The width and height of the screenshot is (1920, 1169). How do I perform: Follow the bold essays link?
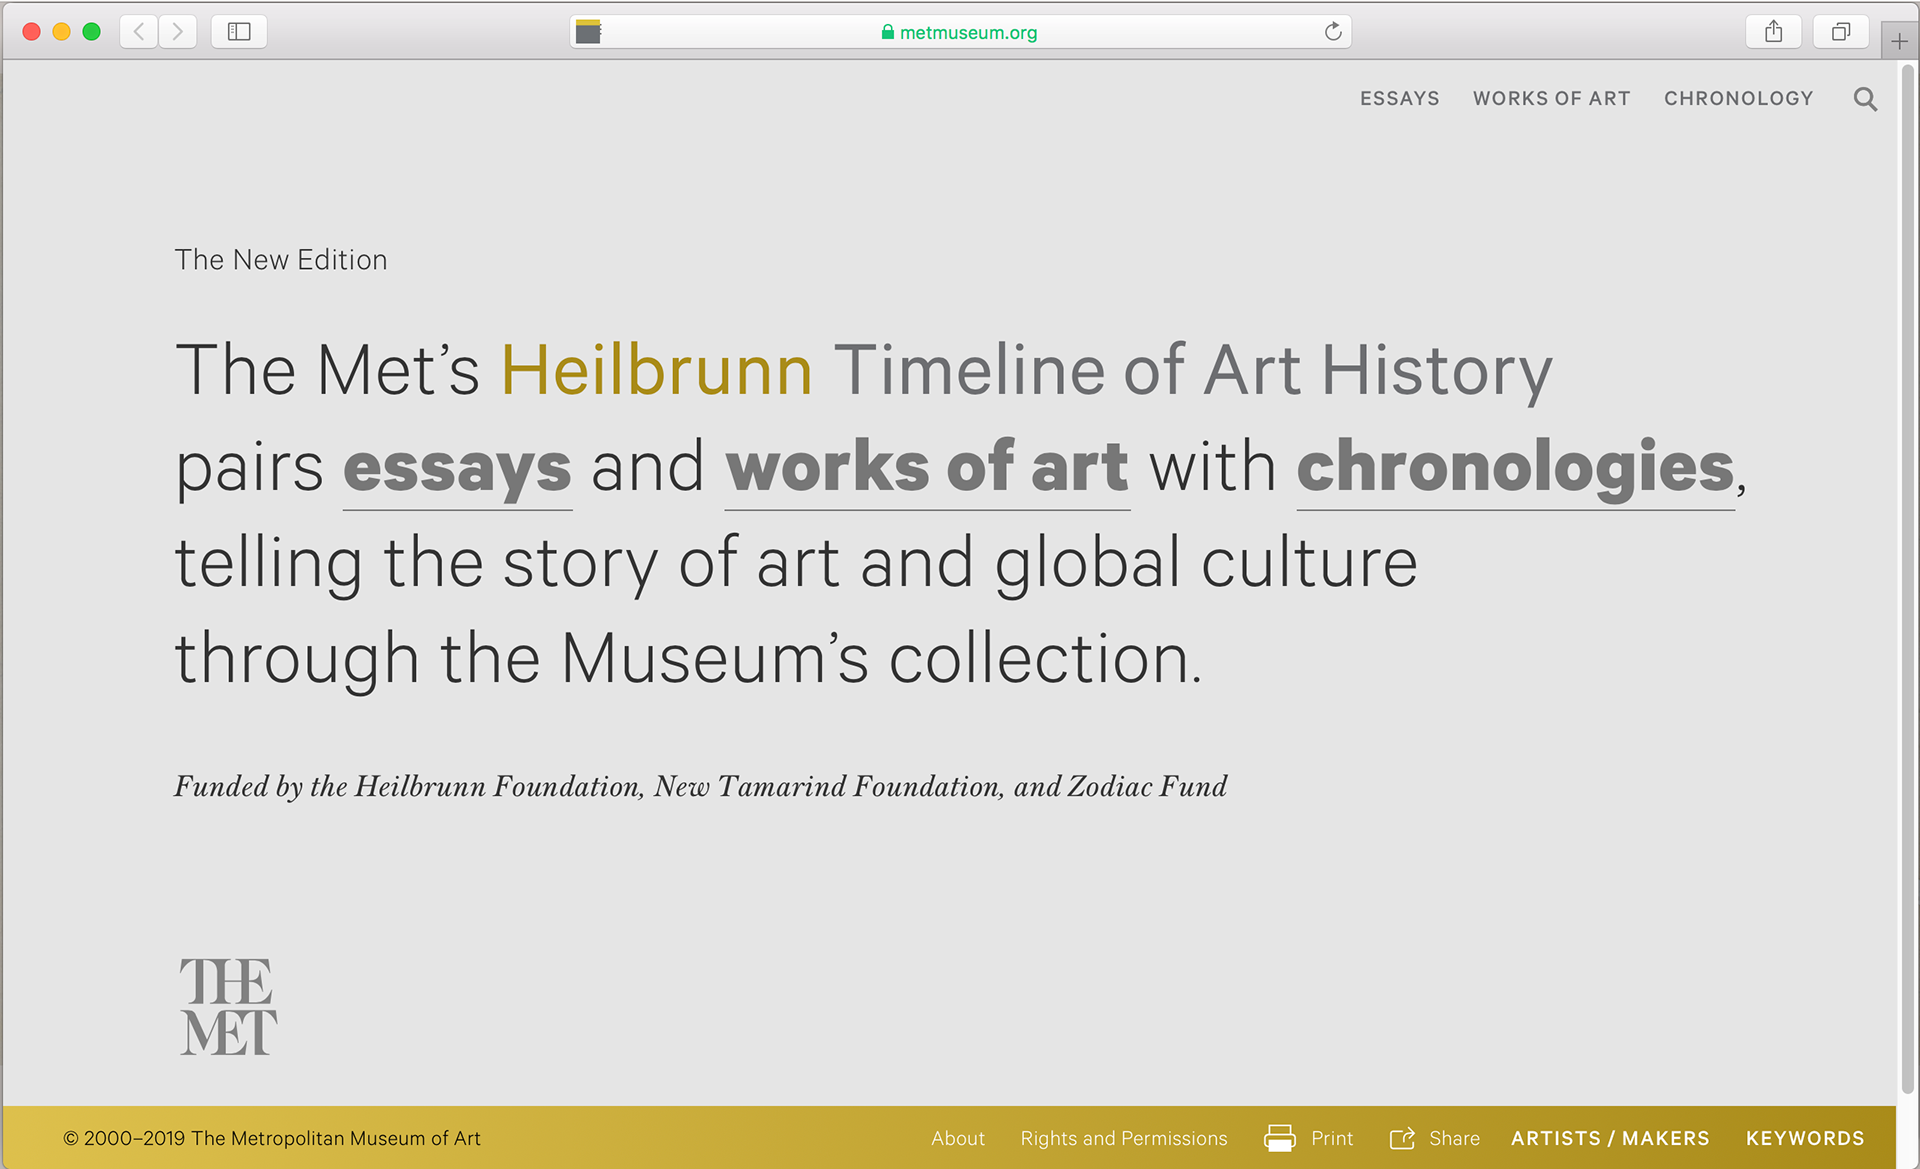[x=457, y=470]
